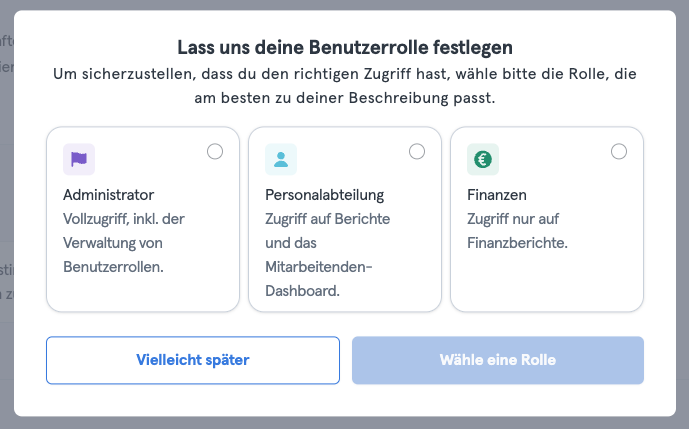
Task: Click Zugriff auf Berichte description text
Action: pyautogui.click(x=327, y=219)
